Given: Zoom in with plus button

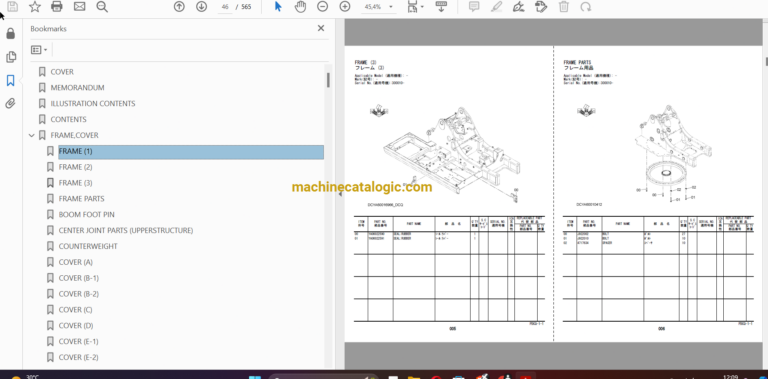Looking at the screenshot, I should [345, 6].
